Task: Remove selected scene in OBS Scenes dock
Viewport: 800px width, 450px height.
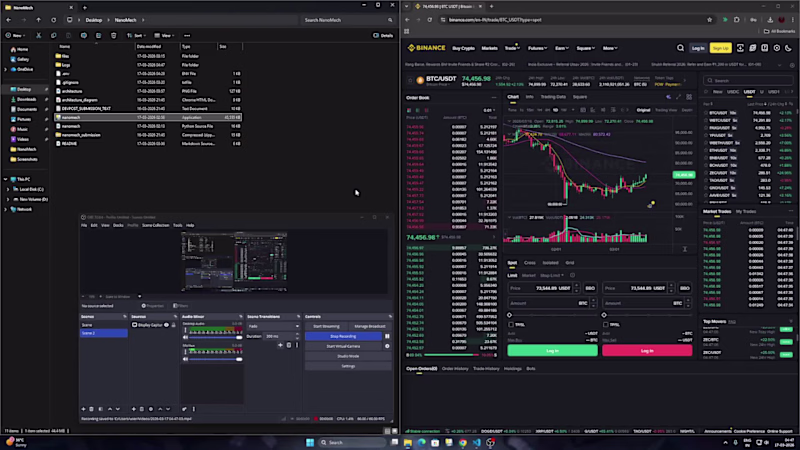Action: tap(91, 409)
